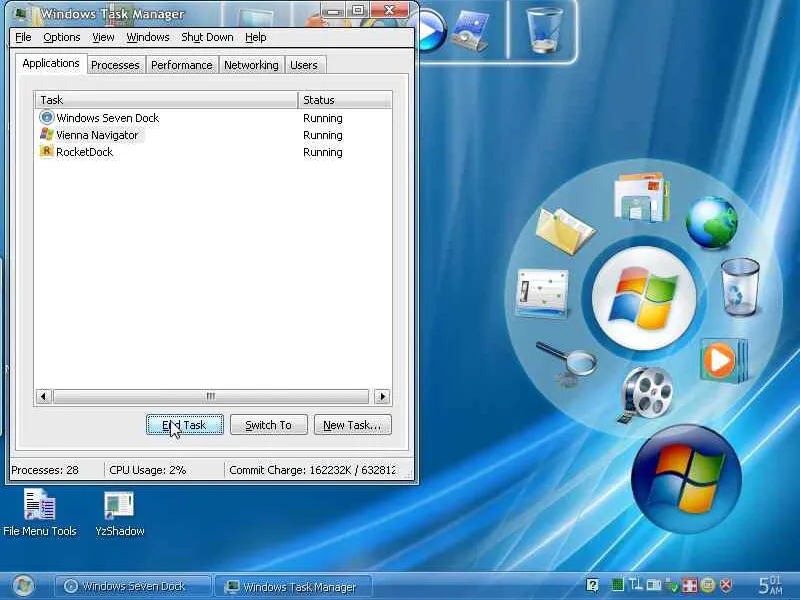Screen dimensions: 800x600
Task: Switch to the Users tab
Action: [304, 65]
